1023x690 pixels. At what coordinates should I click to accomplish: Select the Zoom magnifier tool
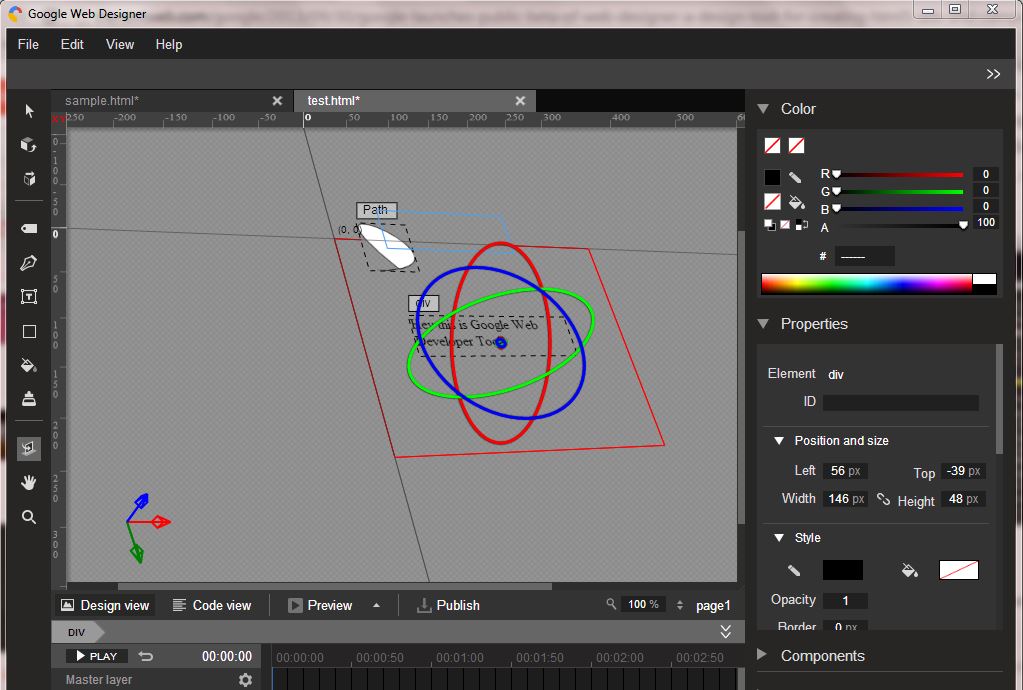(x=29, y=517)
